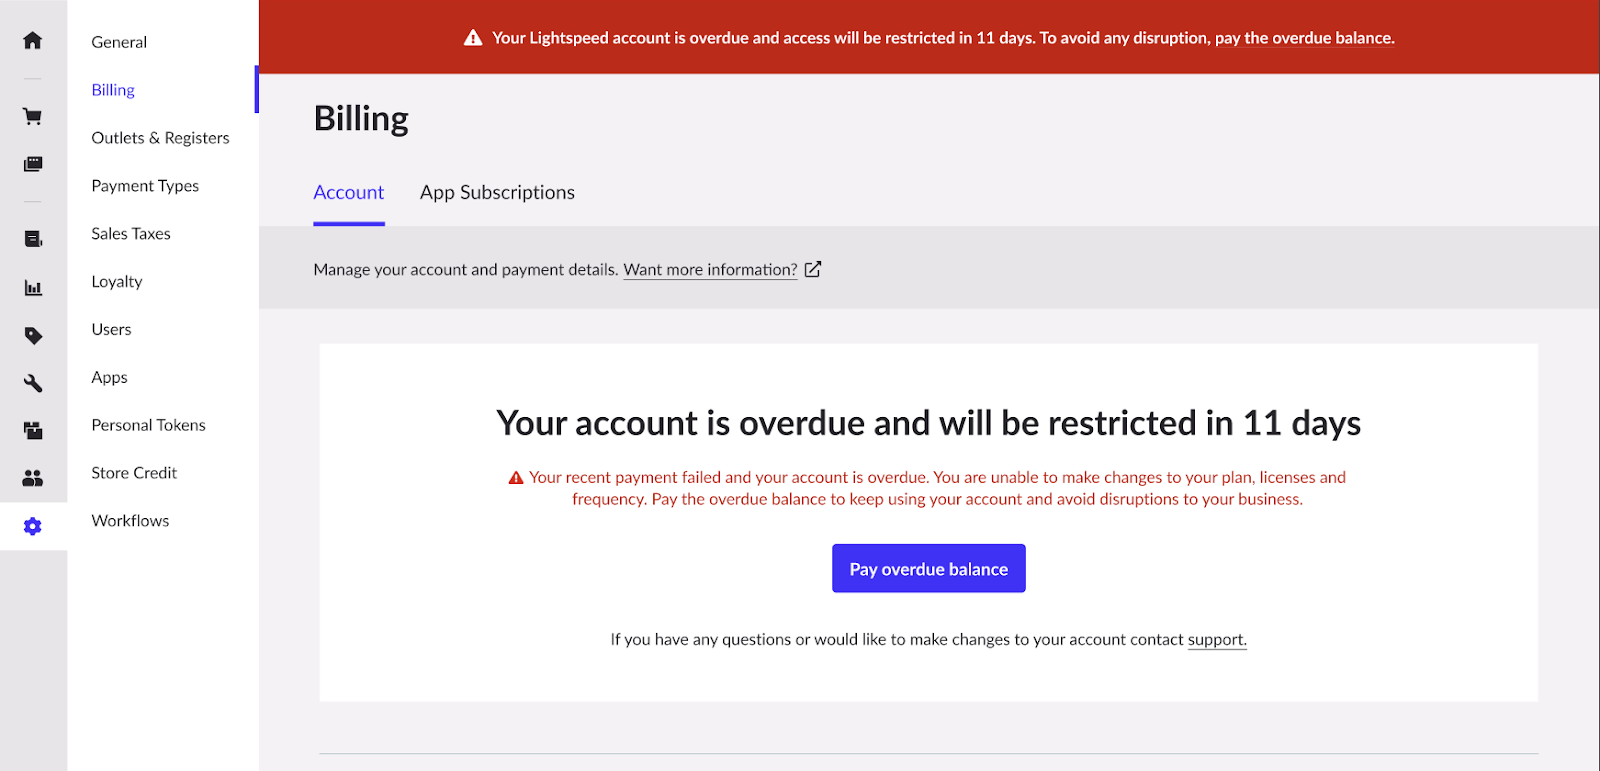Open the Catalog price tag icon
This screenshot has width=1600, height=771.
(33, 336)
